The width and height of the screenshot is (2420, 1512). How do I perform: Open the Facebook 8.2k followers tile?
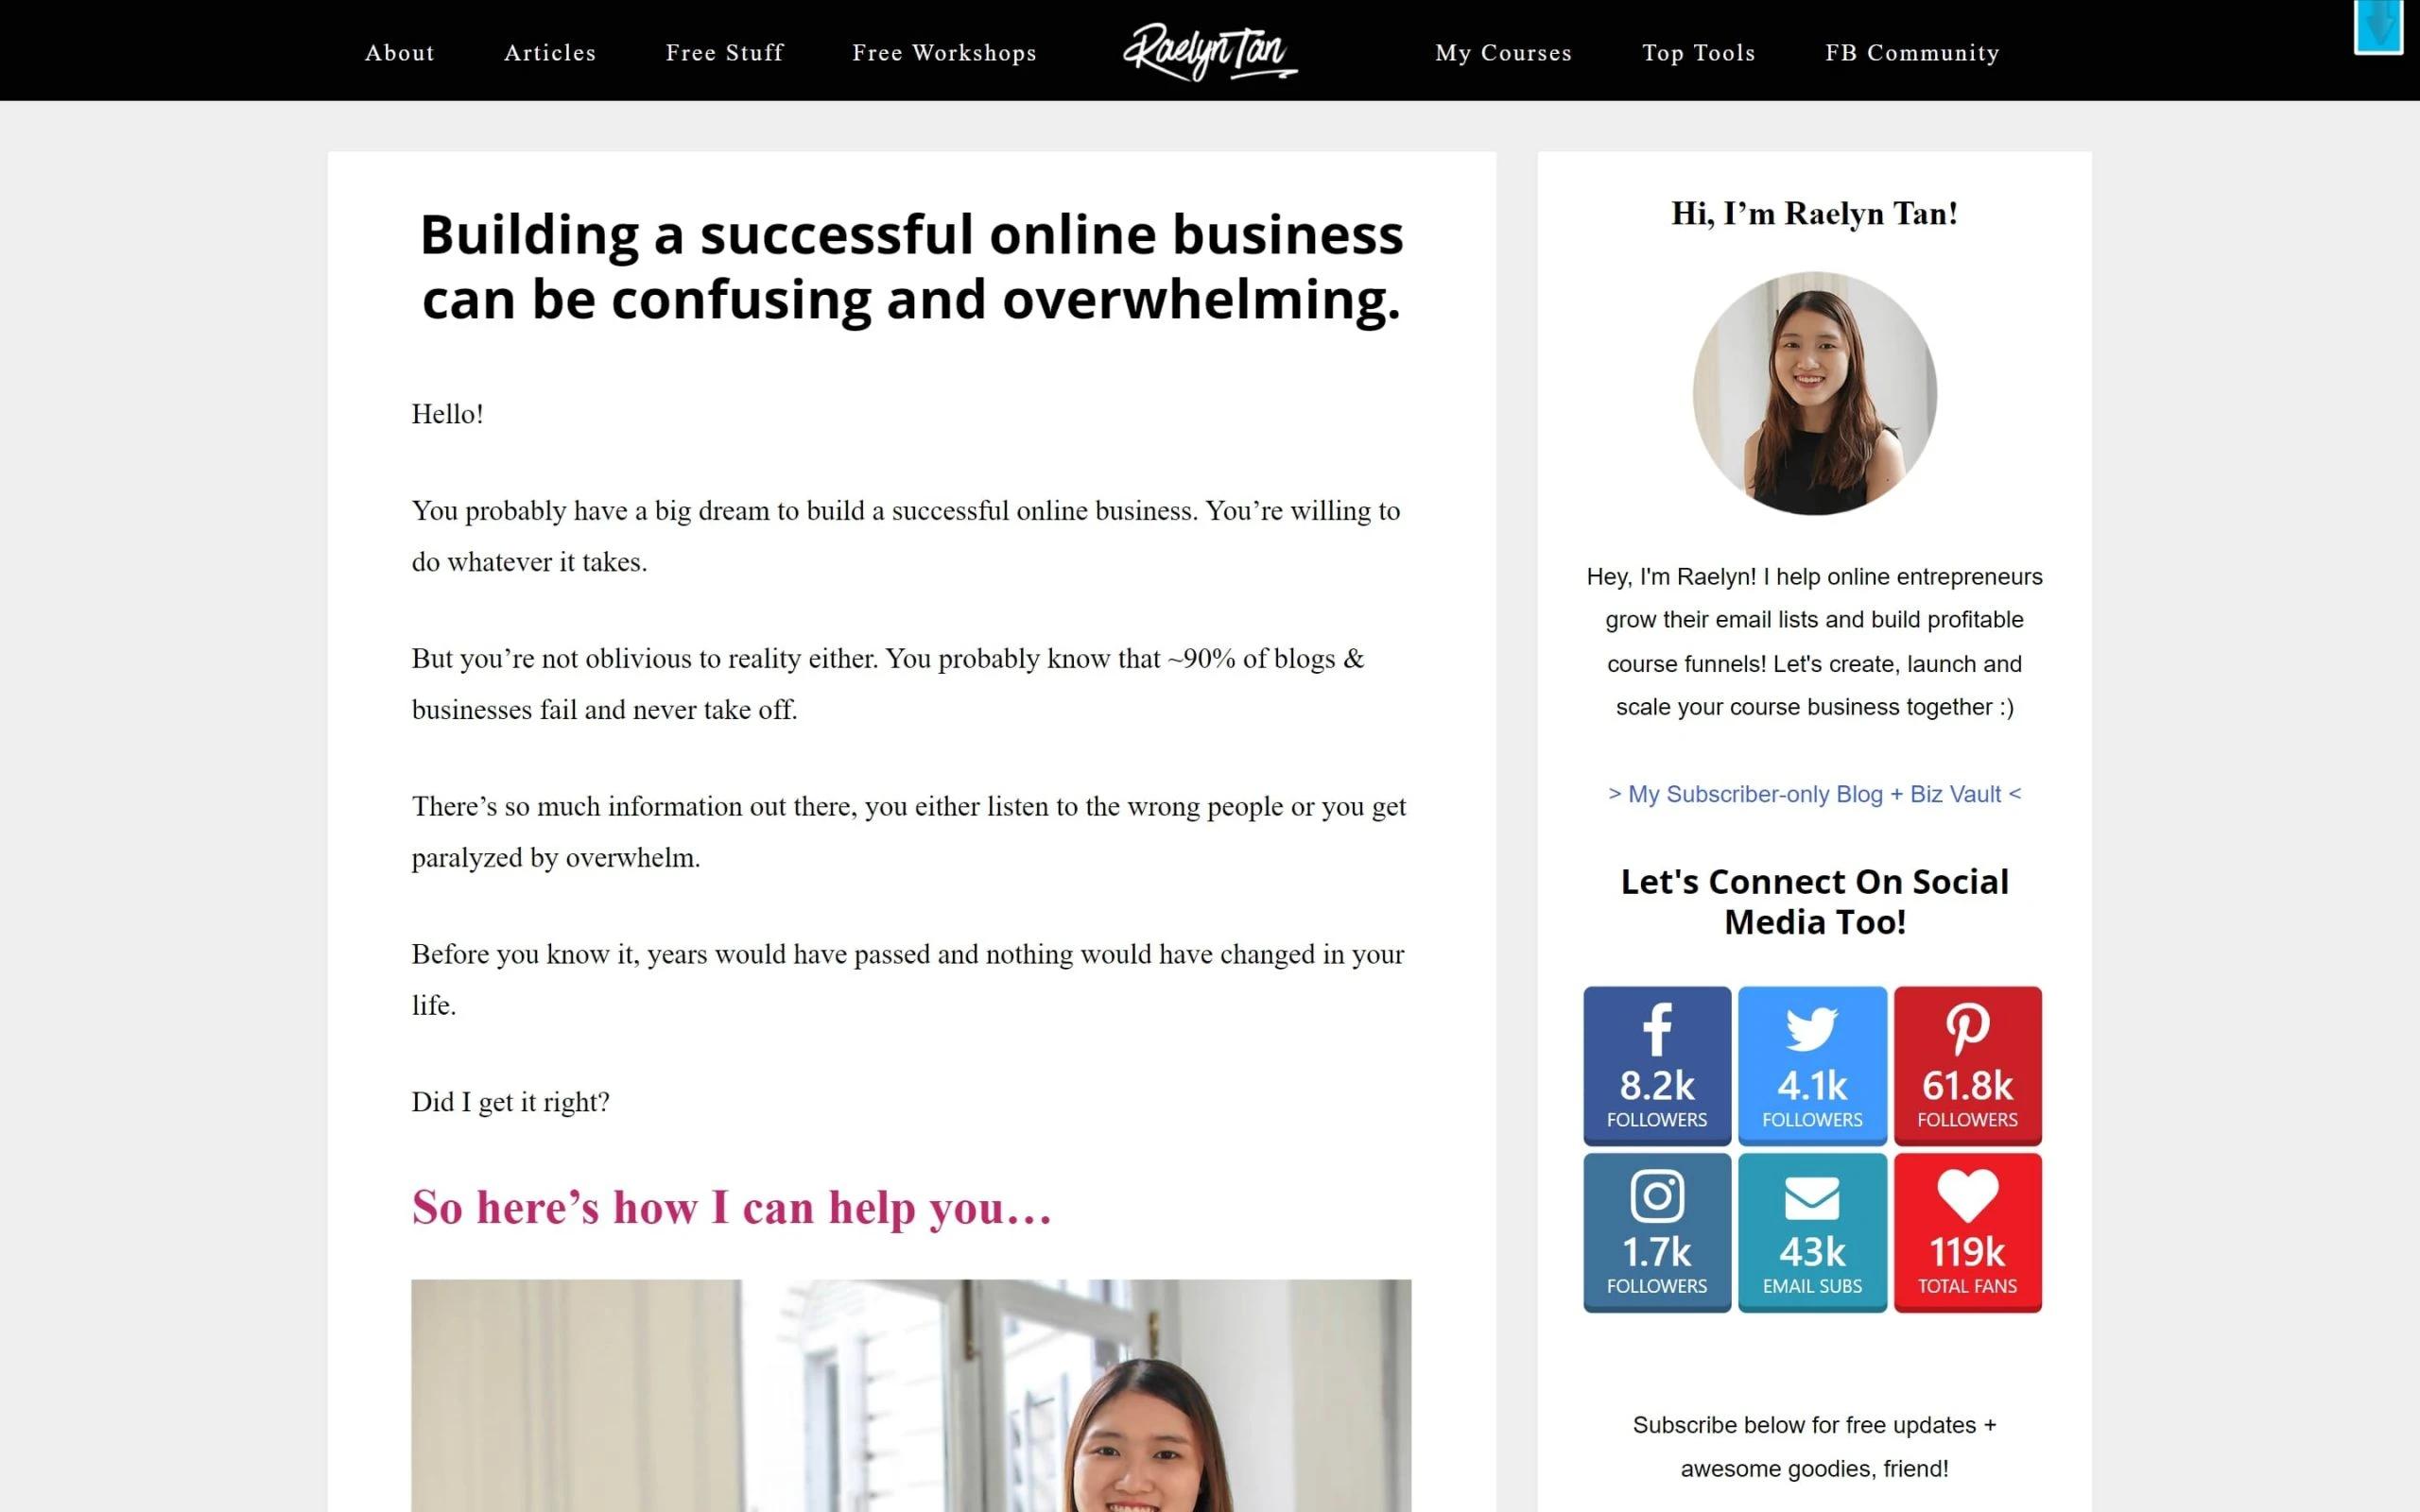(x=1656, y=1065)
